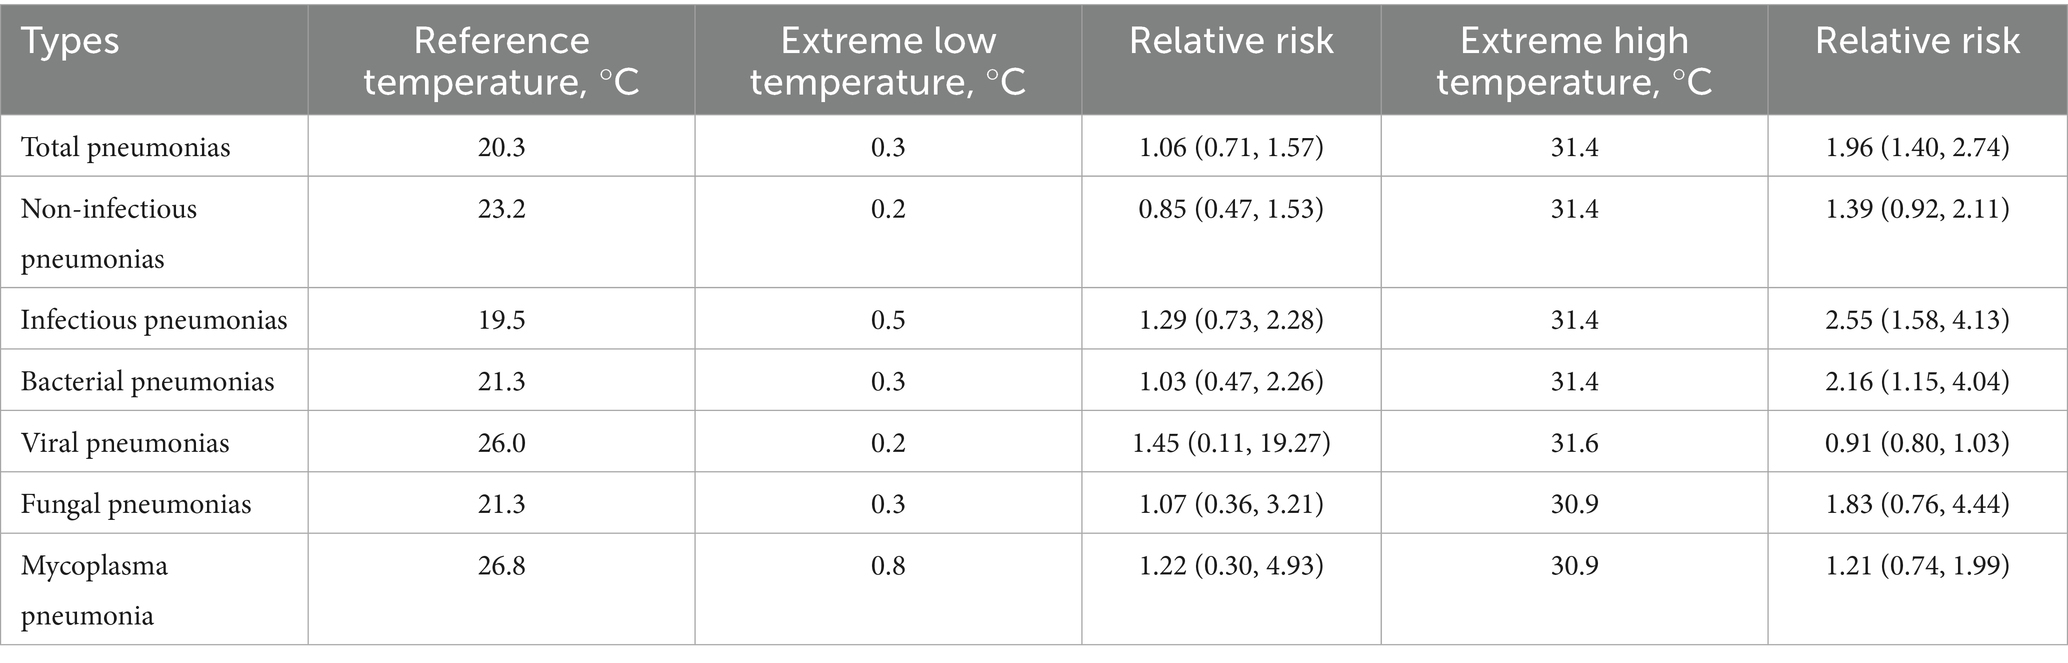Select the 31.6 extreme high temperature cell
2068x663 pixels.
[1574, 443]
